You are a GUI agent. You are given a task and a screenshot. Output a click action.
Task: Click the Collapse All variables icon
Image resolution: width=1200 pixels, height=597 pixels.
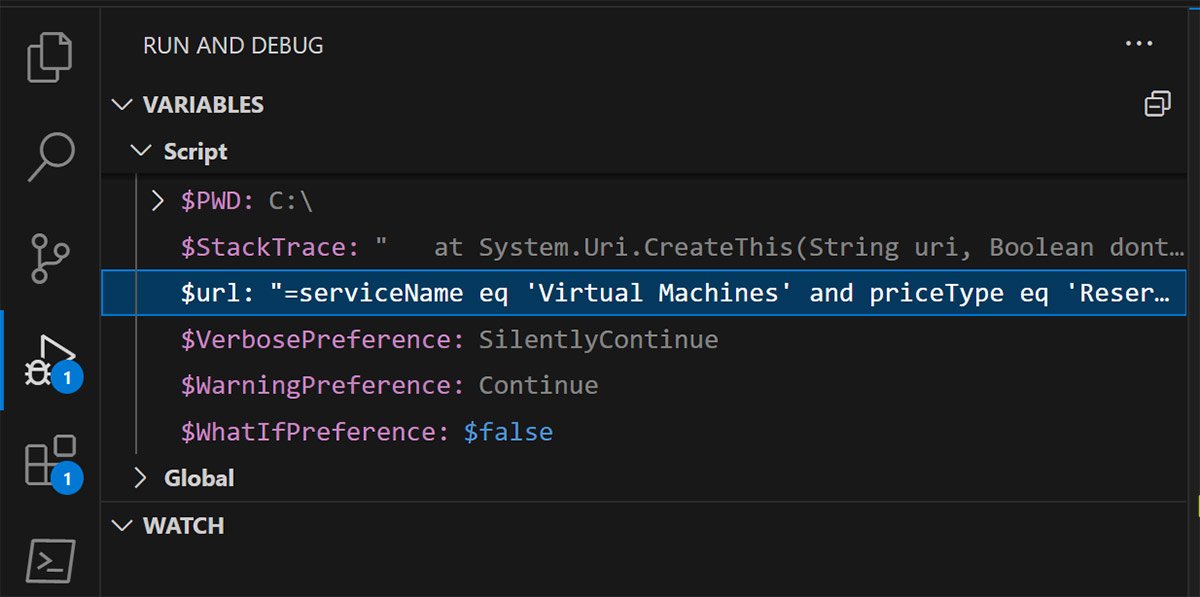click(1157, 104)
